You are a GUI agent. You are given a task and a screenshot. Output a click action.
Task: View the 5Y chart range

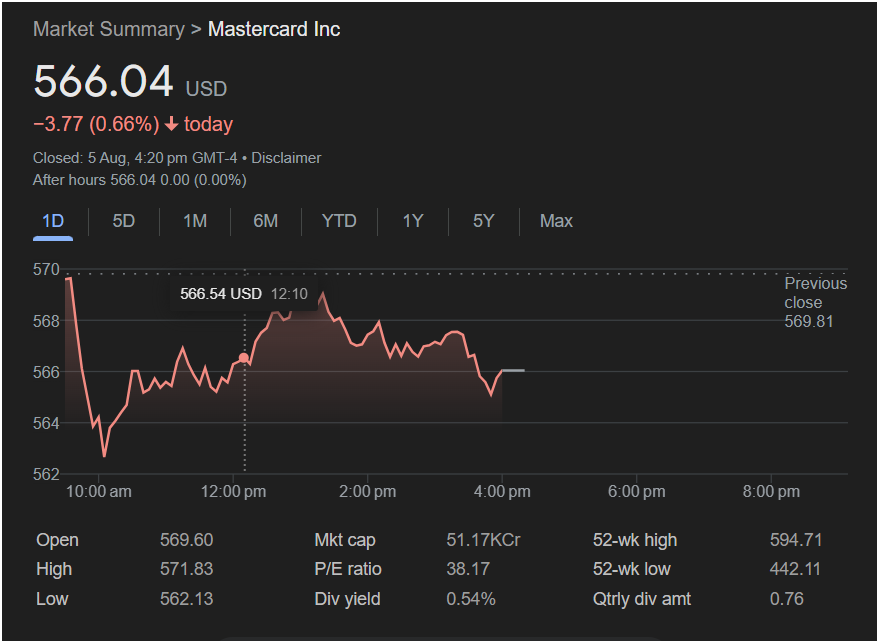coord(484,221)
